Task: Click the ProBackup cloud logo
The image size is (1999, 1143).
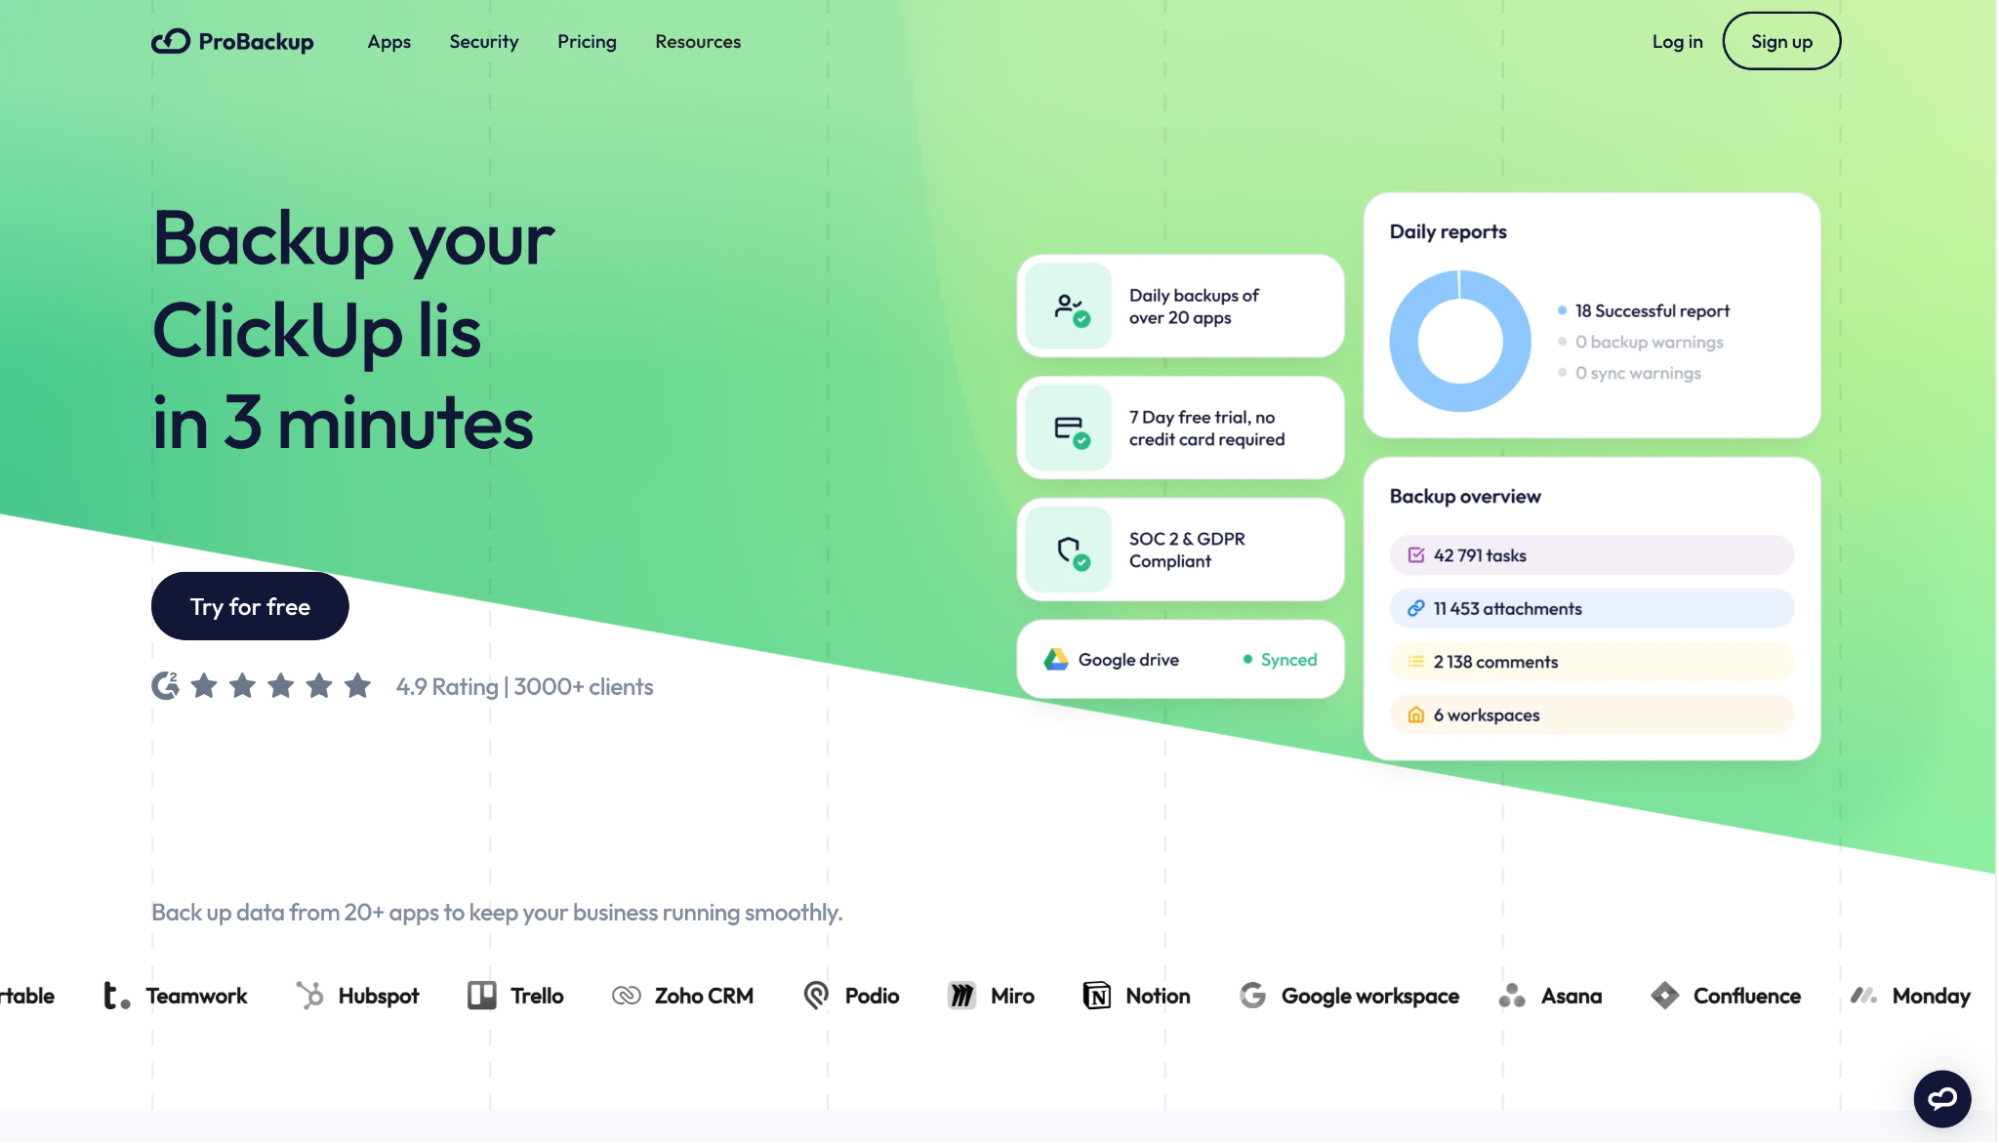Action: pyautogui.click(x=171, y=41)
